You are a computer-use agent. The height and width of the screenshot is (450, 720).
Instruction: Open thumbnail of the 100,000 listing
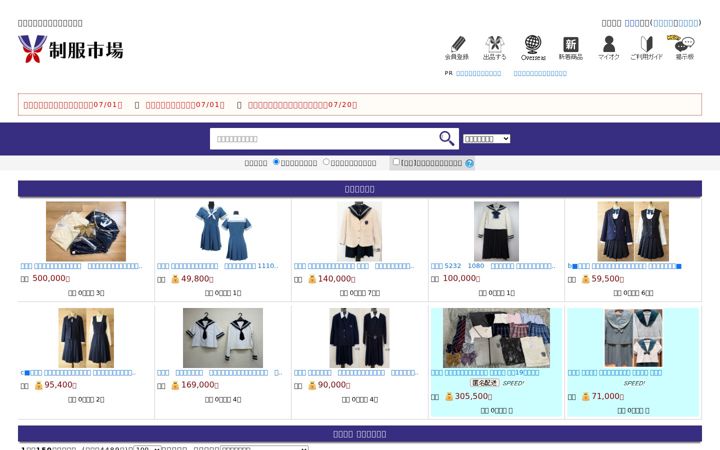pyautogui.click(x=496, y=231)
